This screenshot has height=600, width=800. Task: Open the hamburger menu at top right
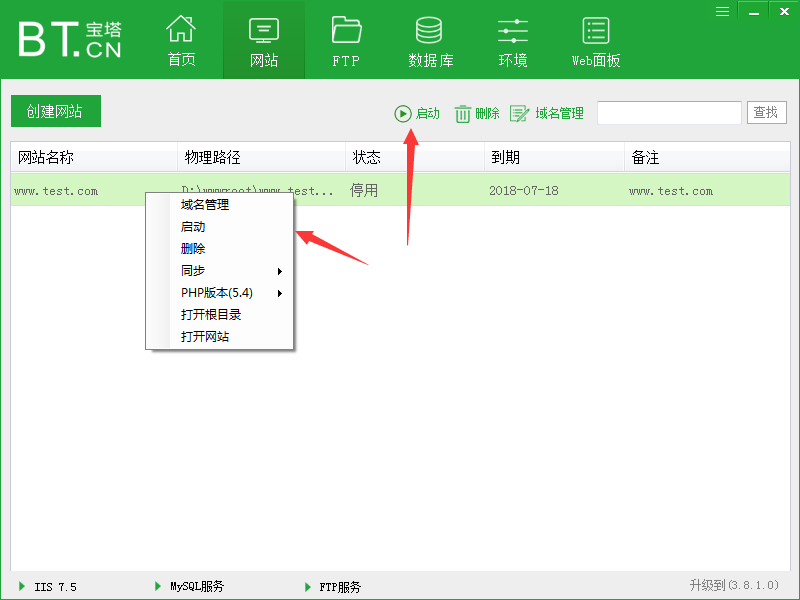click(x=722, y=12)
